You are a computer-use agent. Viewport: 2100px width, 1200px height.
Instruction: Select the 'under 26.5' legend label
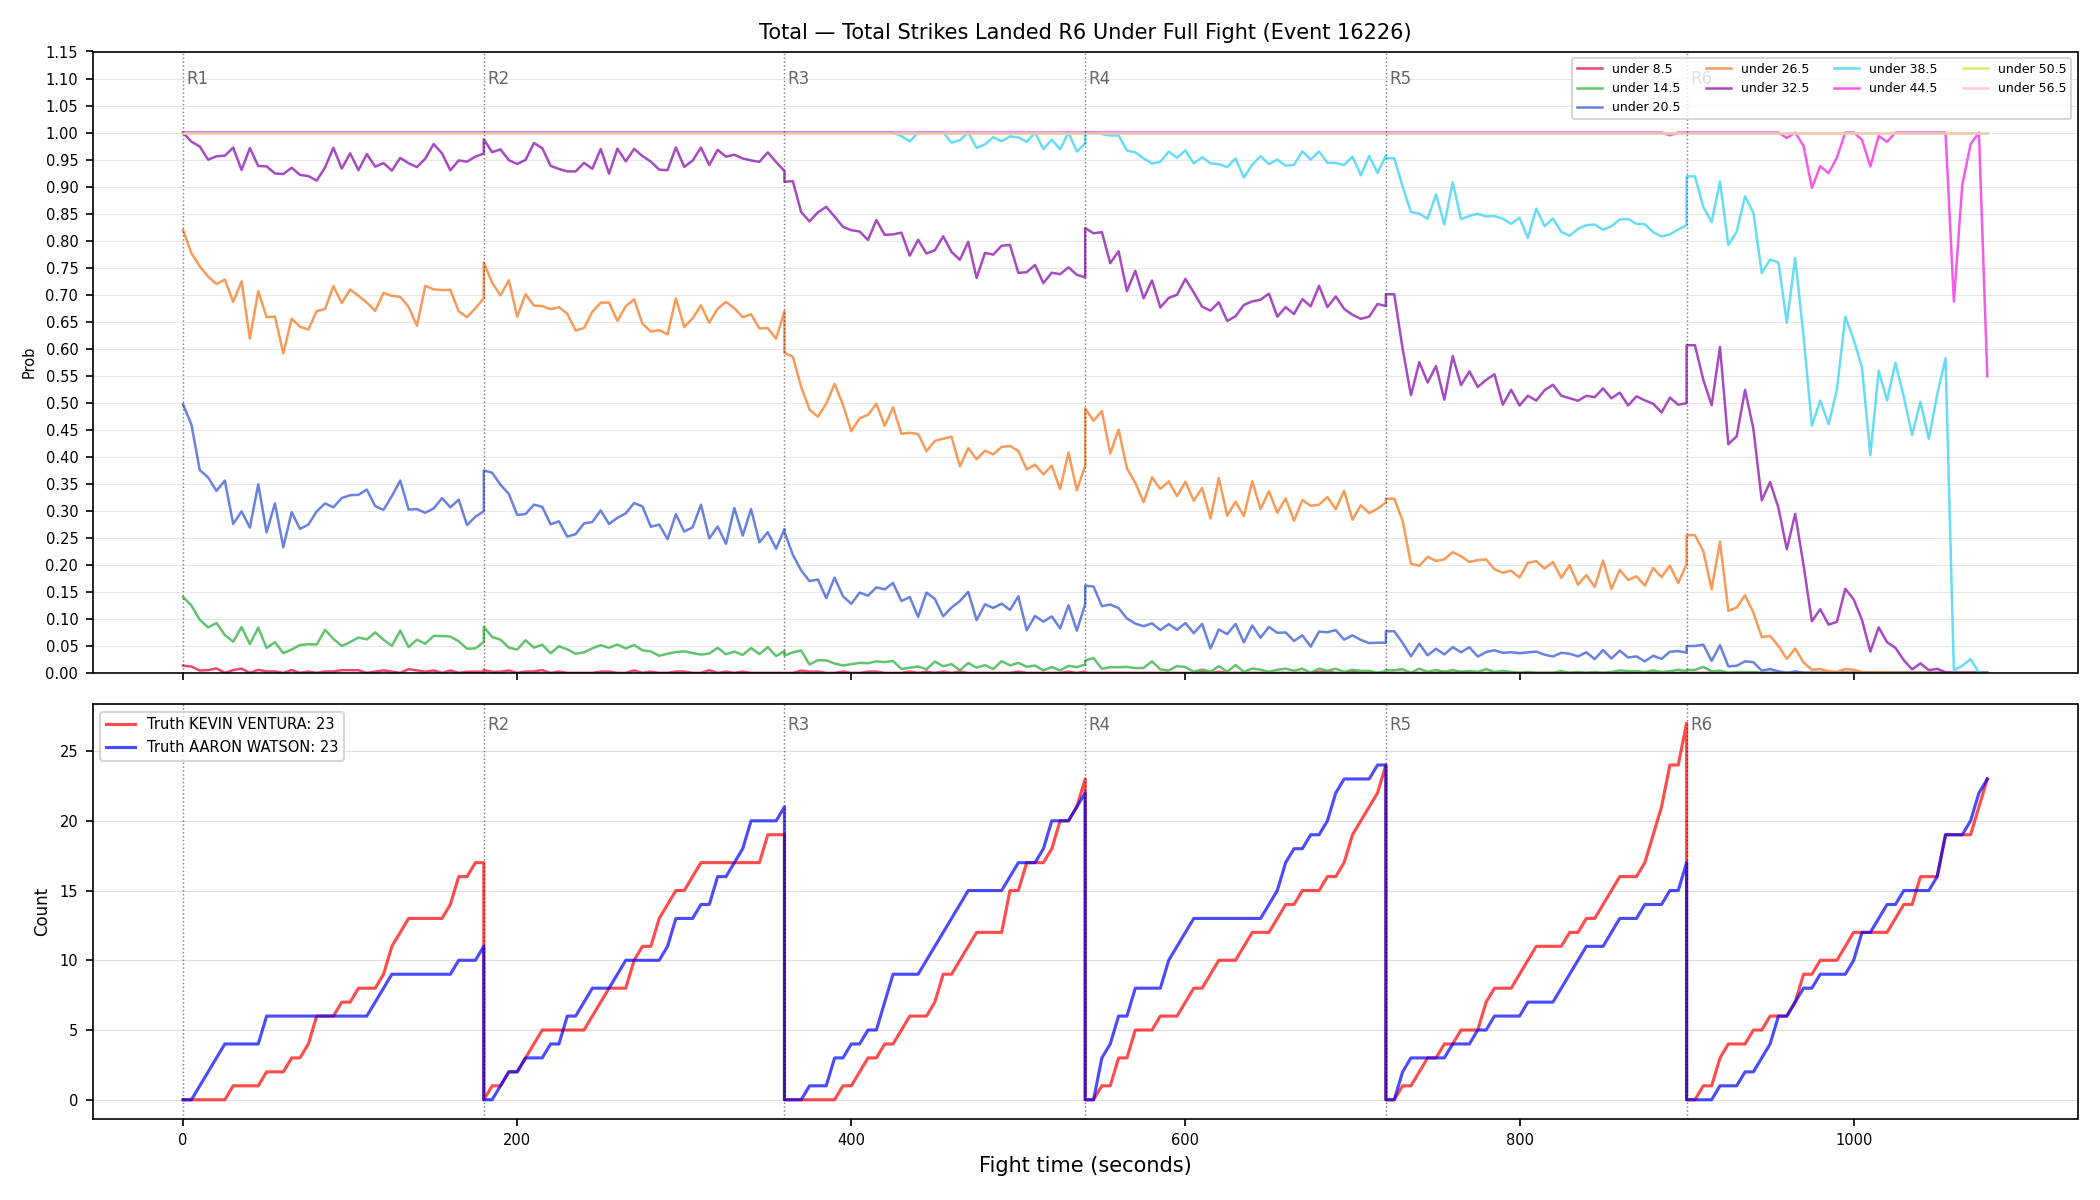pos(1775,69)
